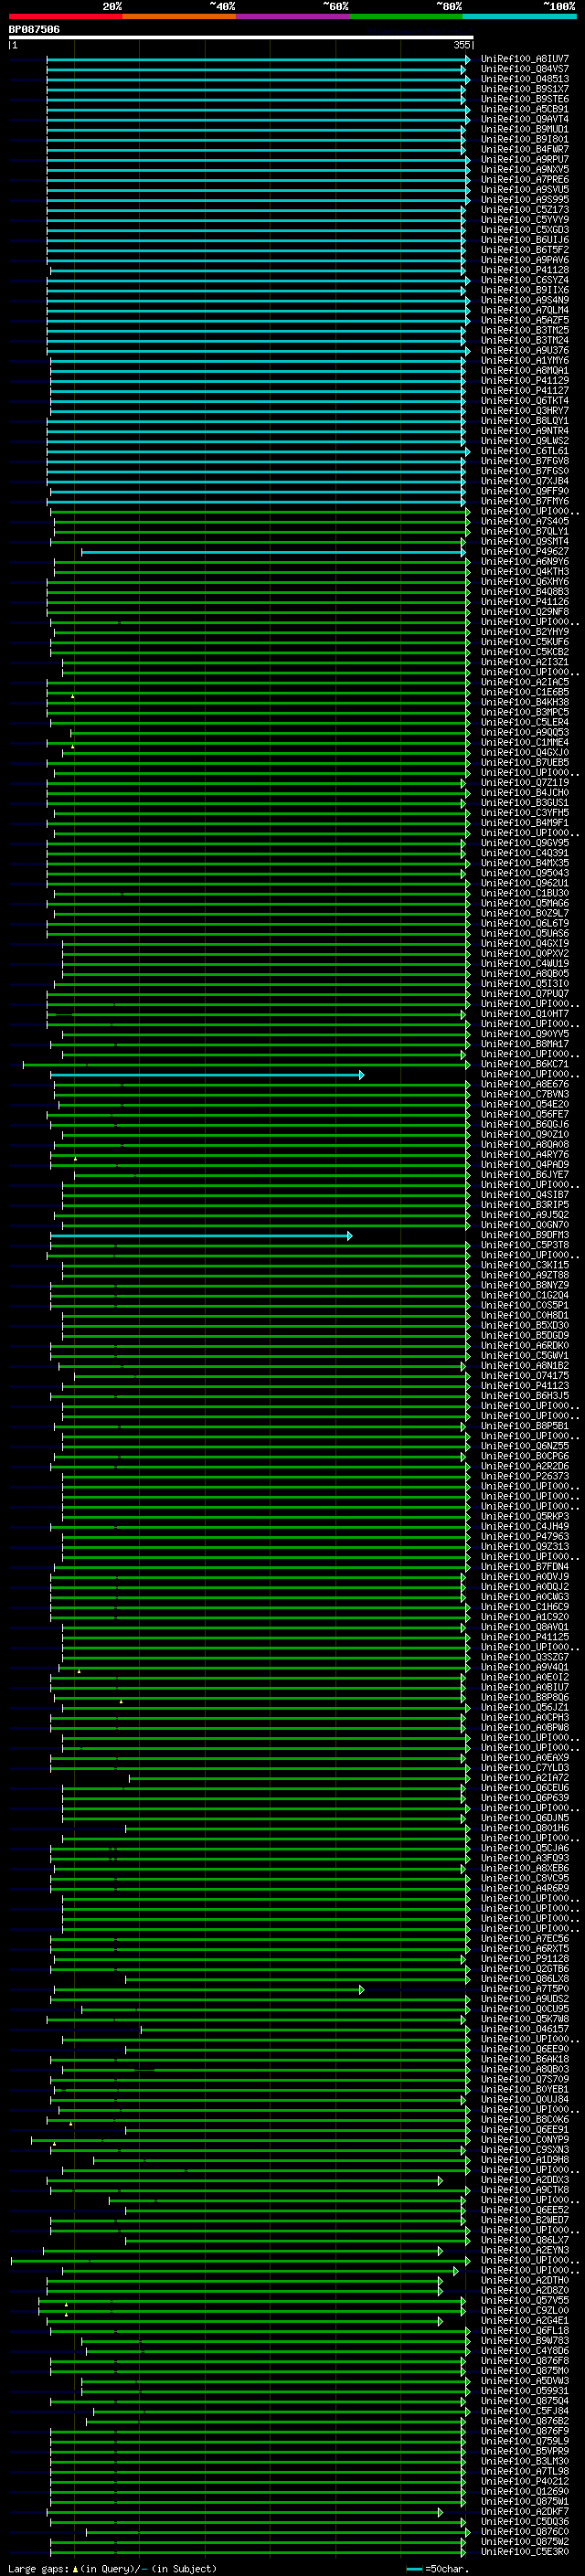Click the cyan alignment bar for UniRef100_A8IUV7
585x2576 pixels.
[258, 59]
